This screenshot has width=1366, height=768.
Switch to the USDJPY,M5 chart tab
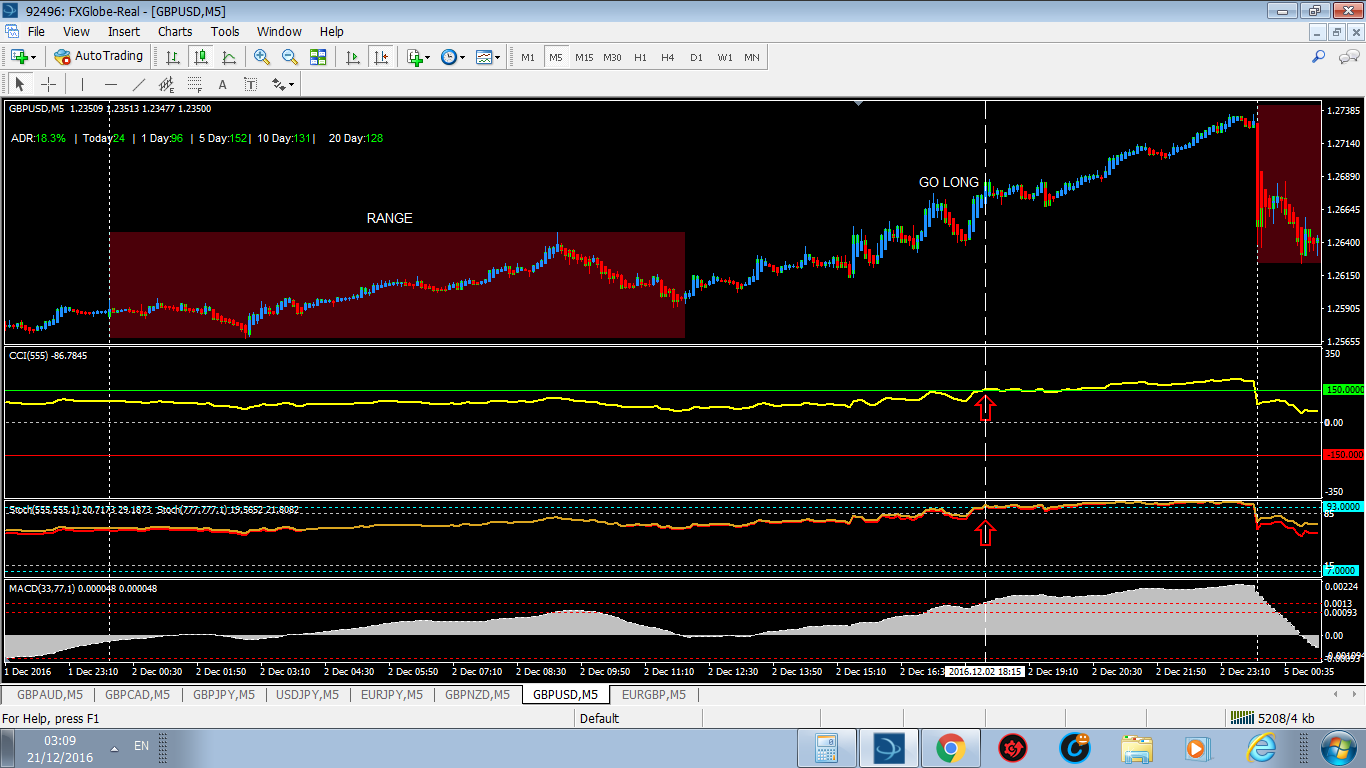(308, 694)
